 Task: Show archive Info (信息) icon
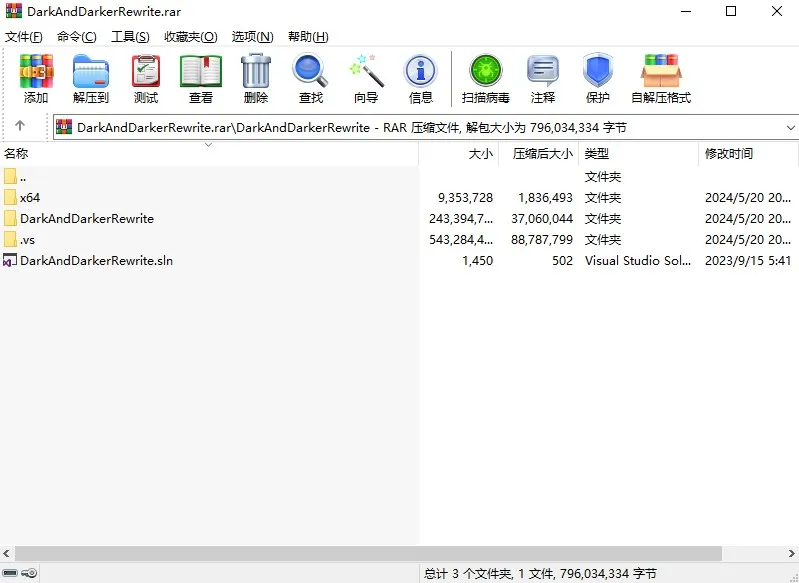point(420,71)
